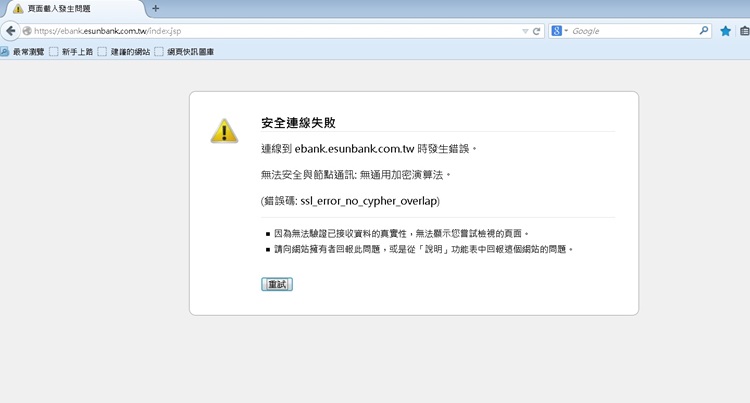
Task: Open the 新手上路 bookmark
Action: pos(71,51)
